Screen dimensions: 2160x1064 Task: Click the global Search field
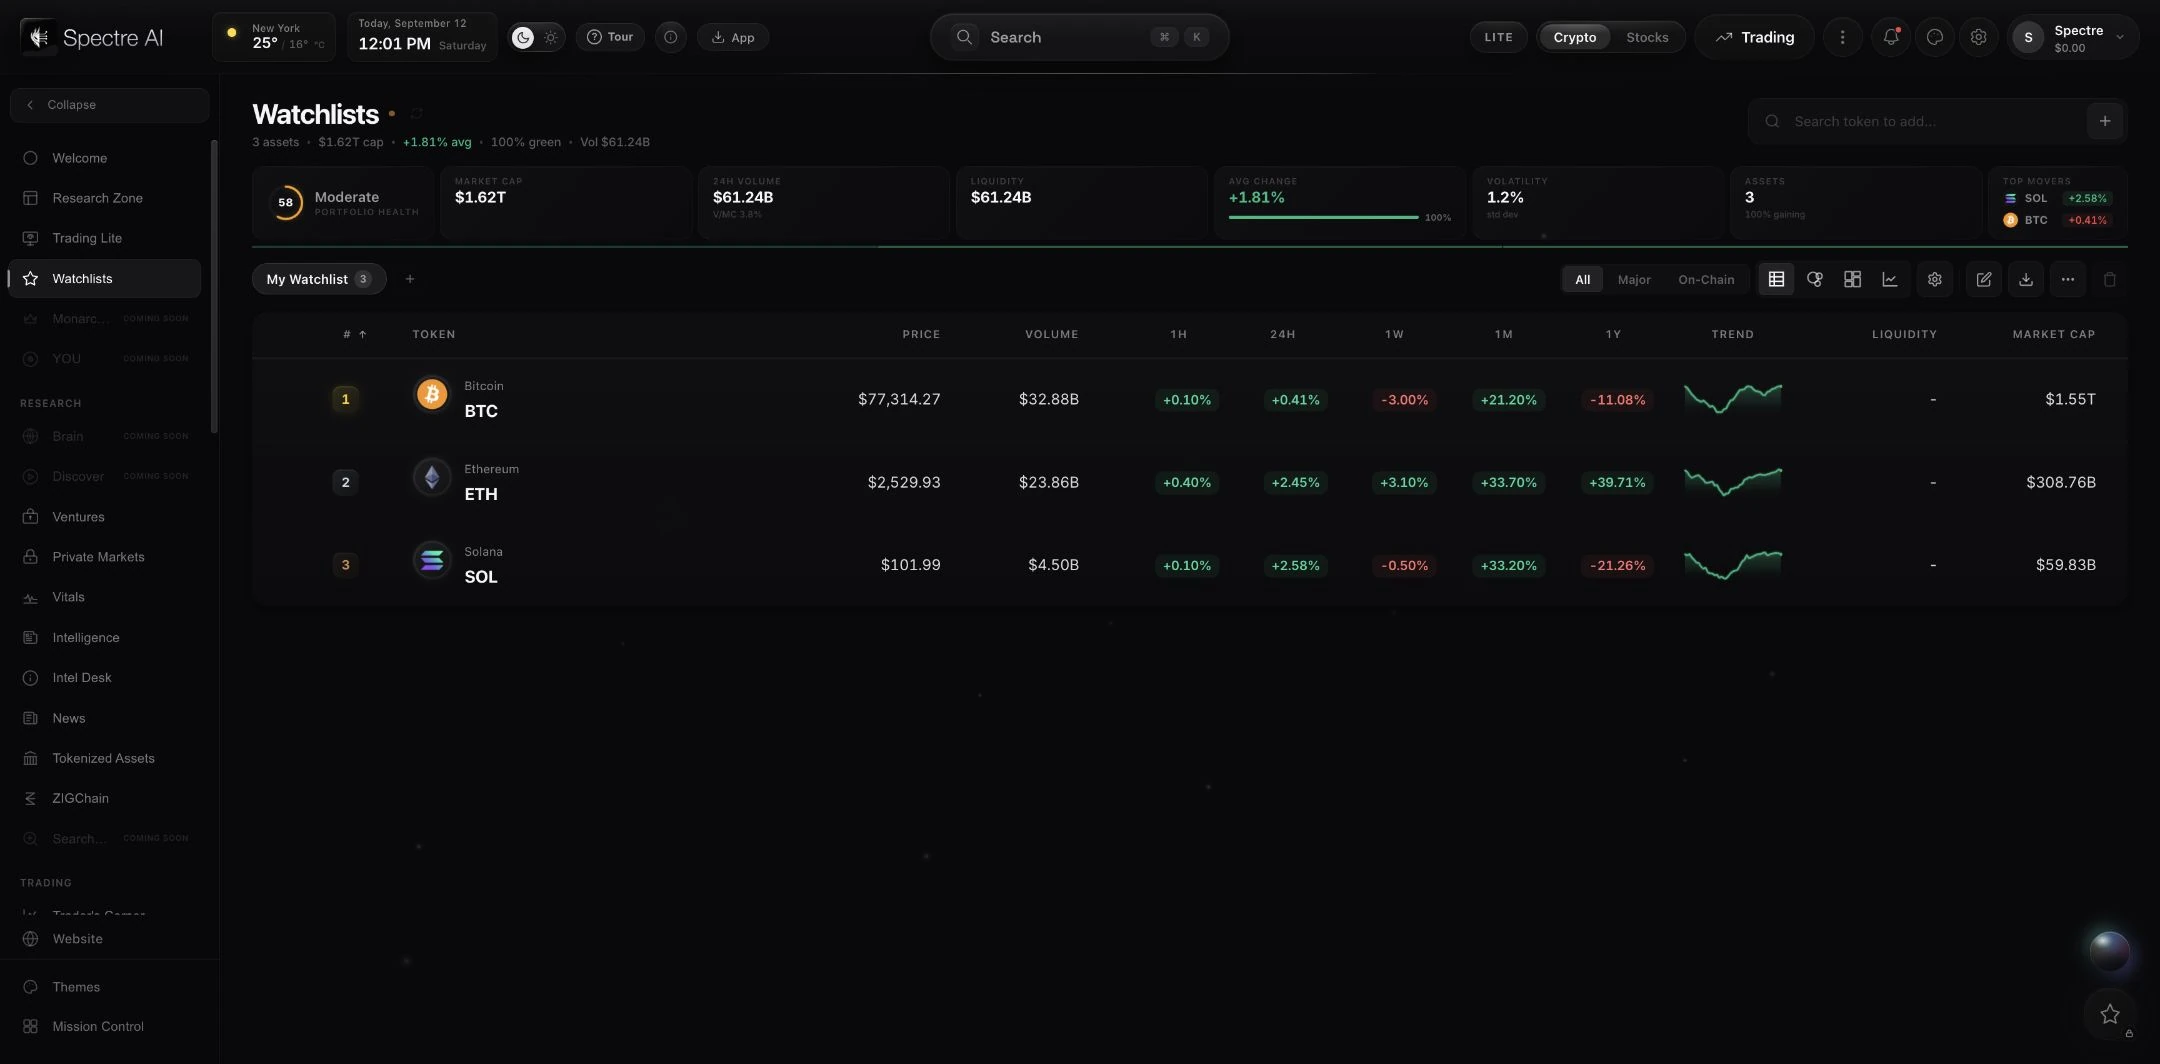point(1079,37)
